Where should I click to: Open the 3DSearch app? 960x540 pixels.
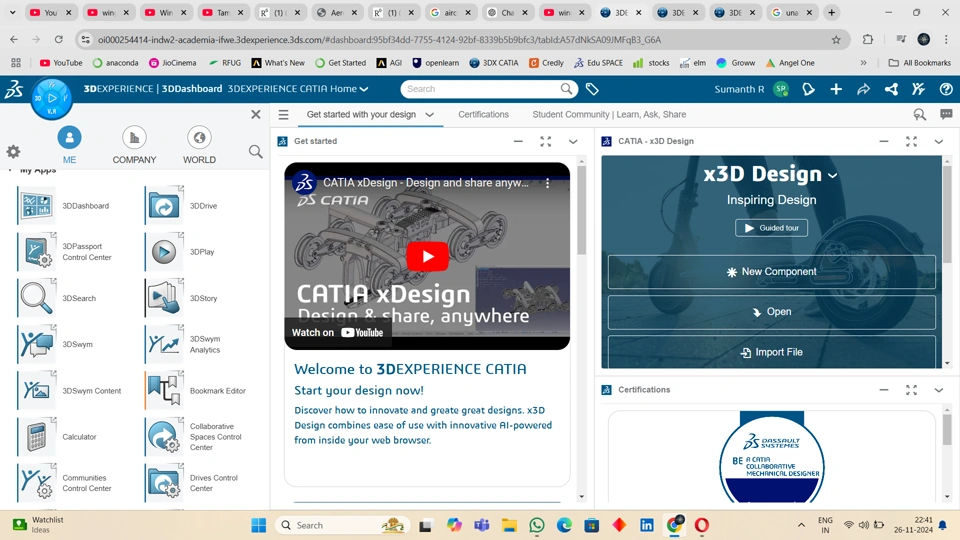[x=37, y=298]
